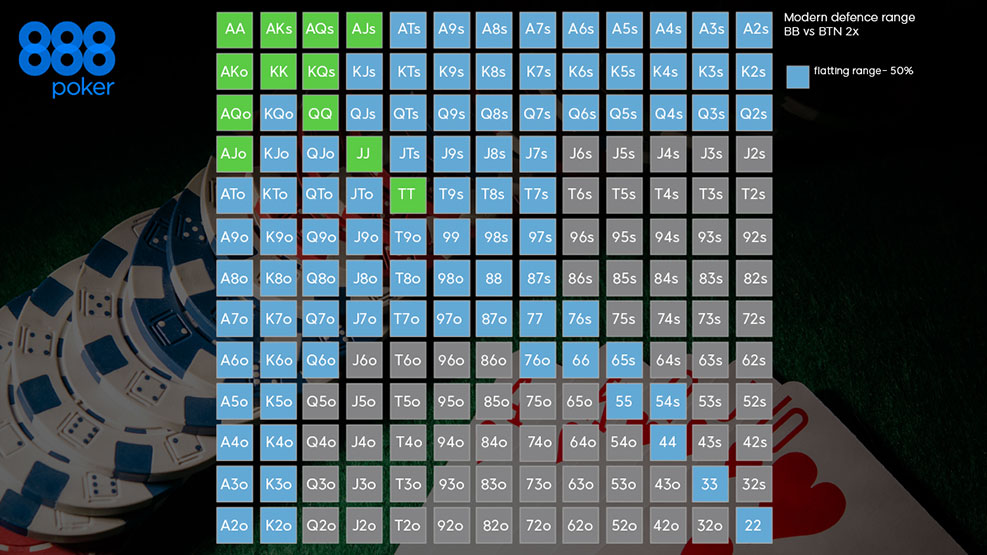The height and width of the screenshot is (555, 987).
Task: Click the KQs hand cell
Action: tap(321, 72)
